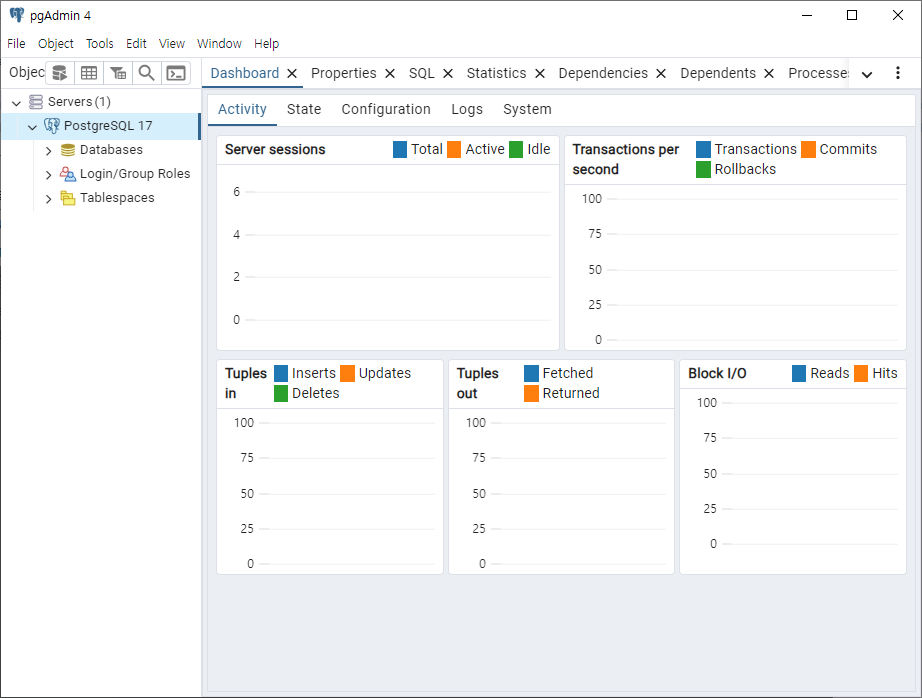Click the Login/Group Roles icon
Image resolution: width=922 pixels, height=698 pixels.
click(68, 174)
